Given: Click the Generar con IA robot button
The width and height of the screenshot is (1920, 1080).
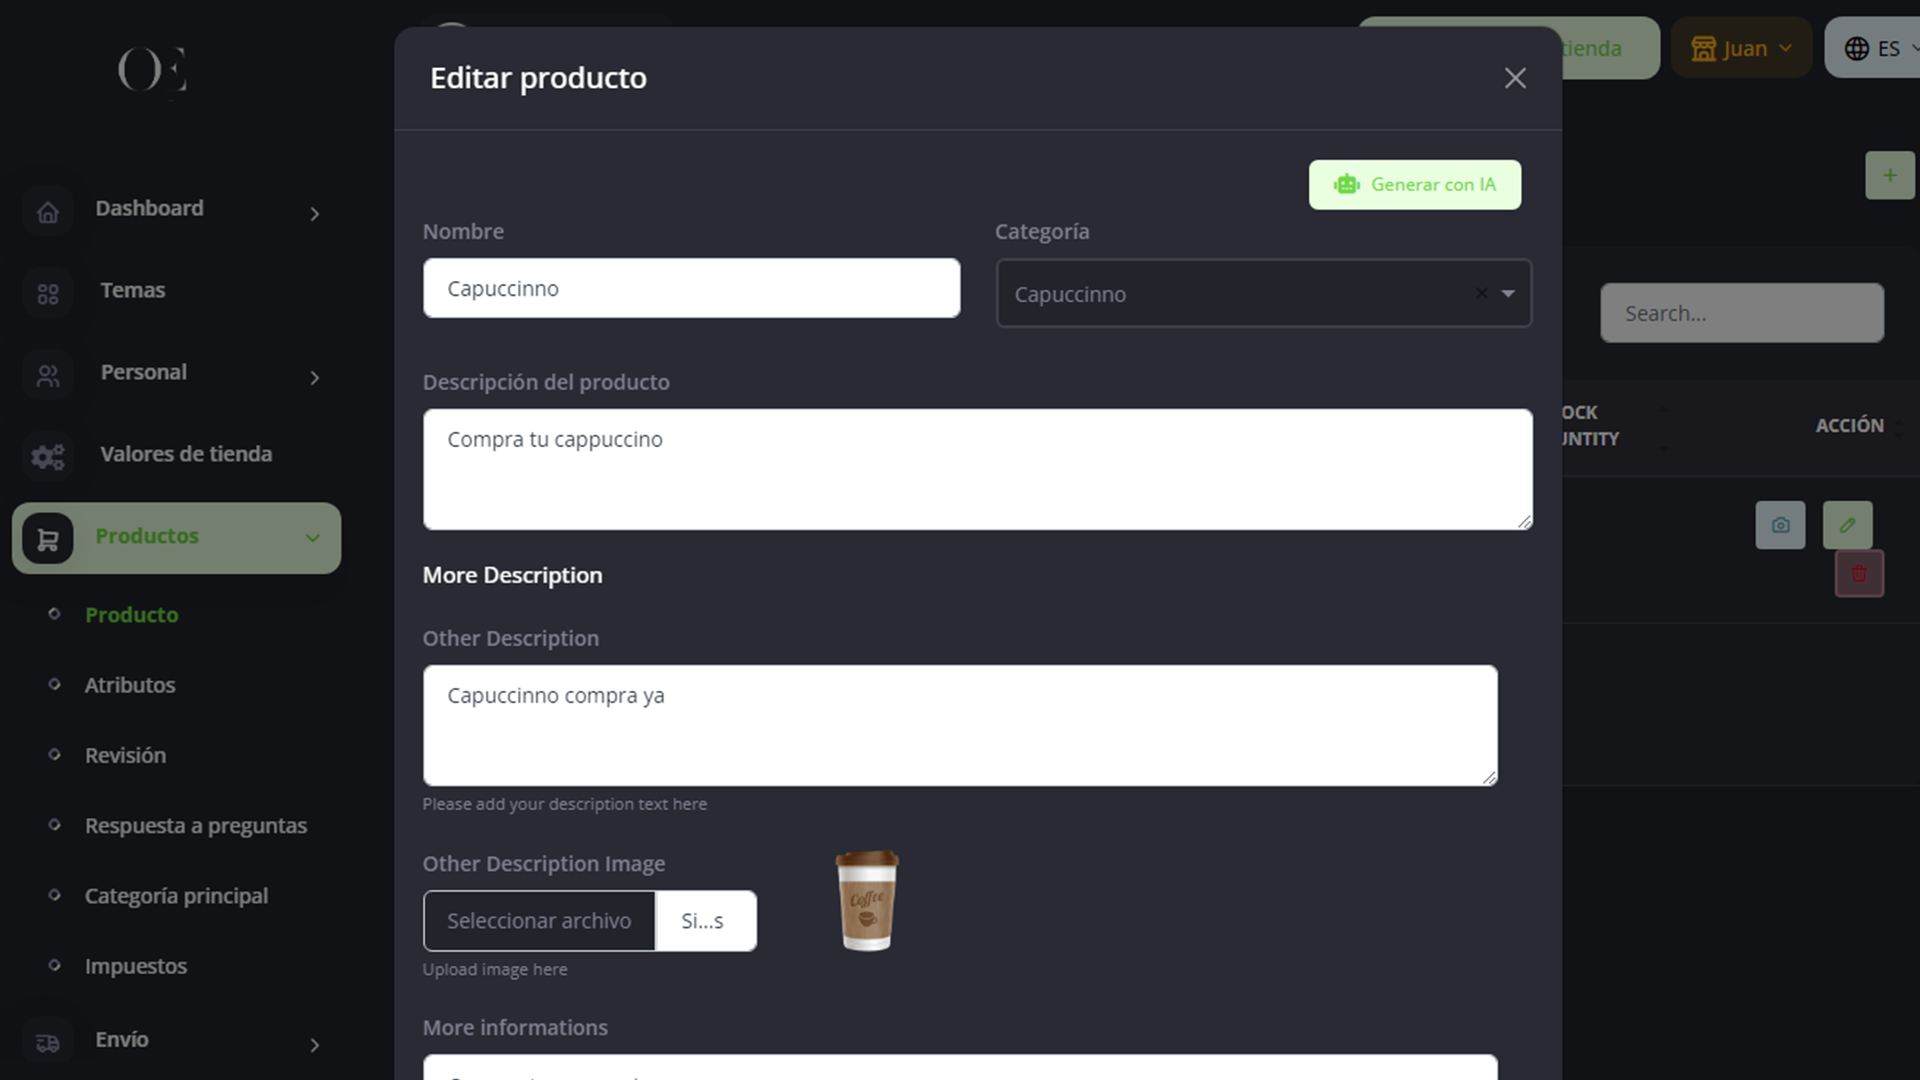Looking at the screenshot, I should (x=1414, y=185).
